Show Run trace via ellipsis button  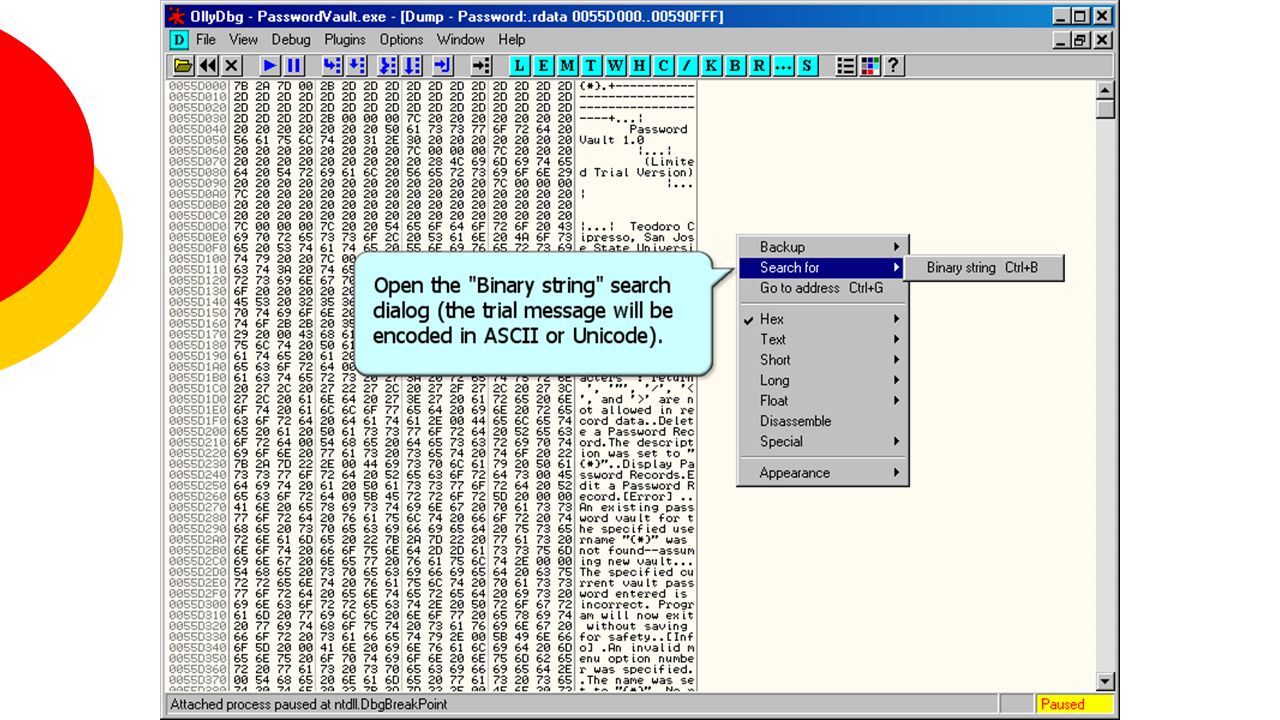click(x=783, y=66)
